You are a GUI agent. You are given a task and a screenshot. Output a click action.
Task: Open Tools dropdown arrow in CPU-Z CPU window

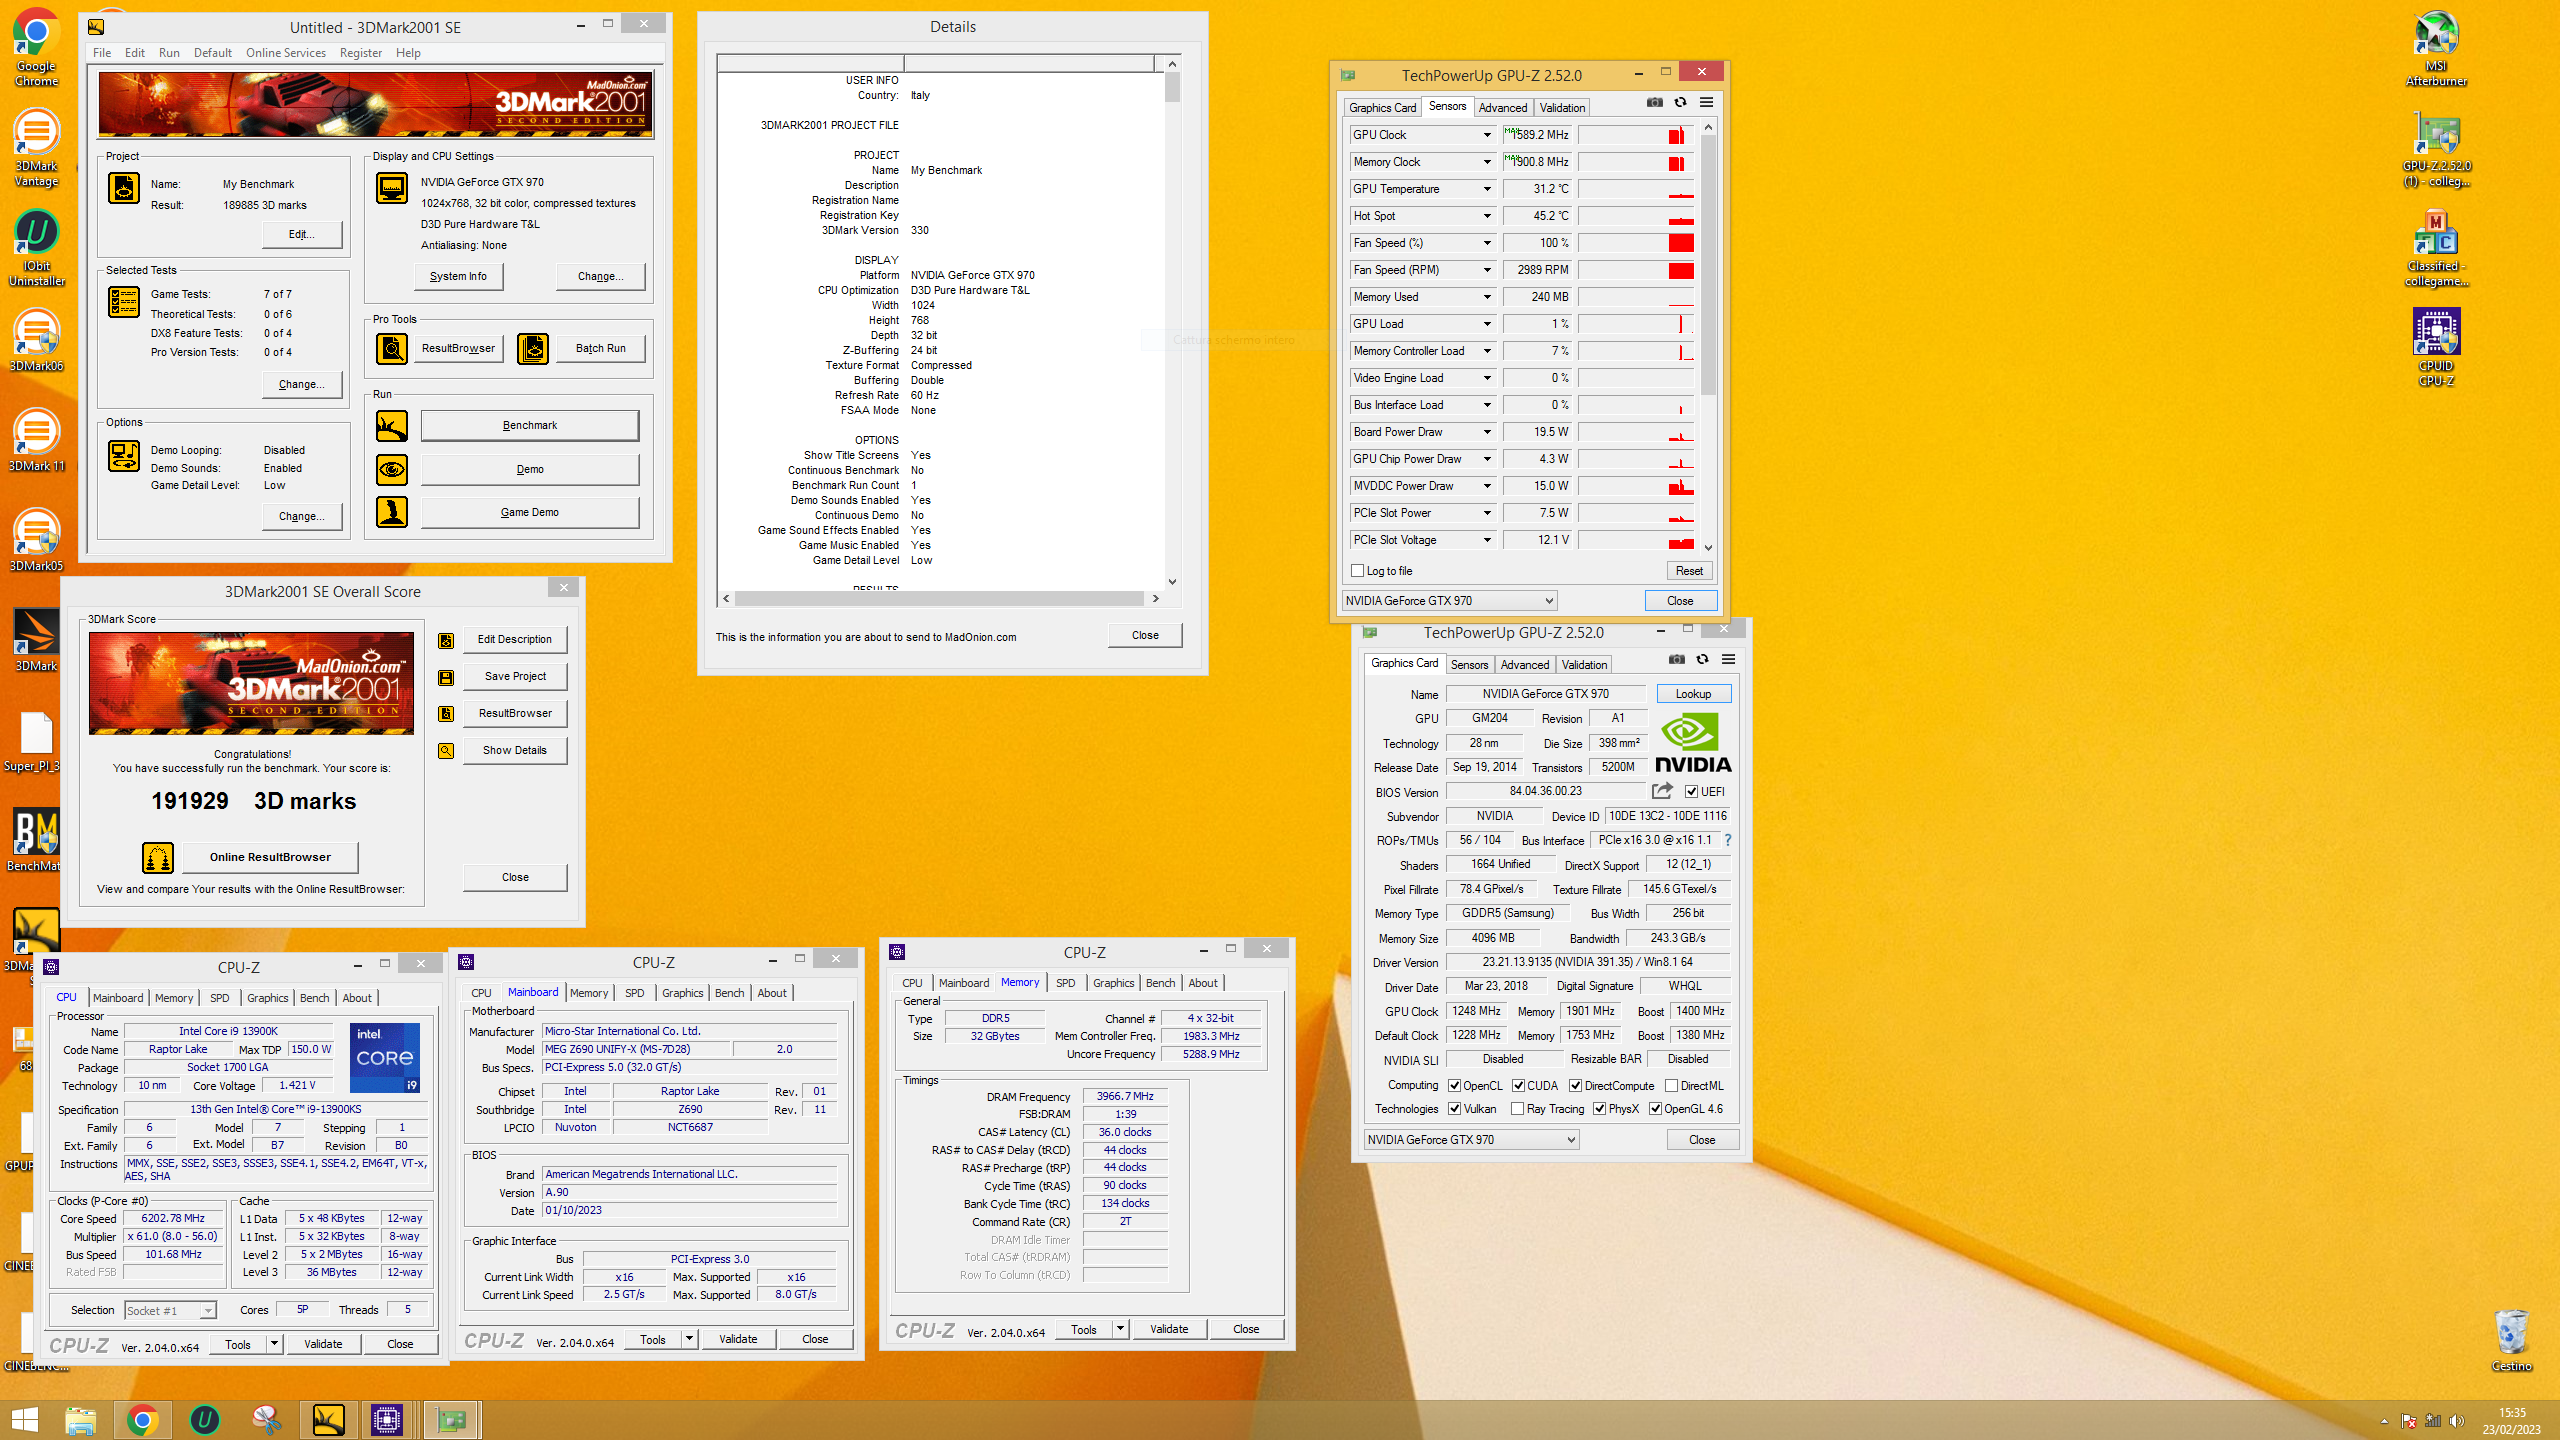(274, 1345)
